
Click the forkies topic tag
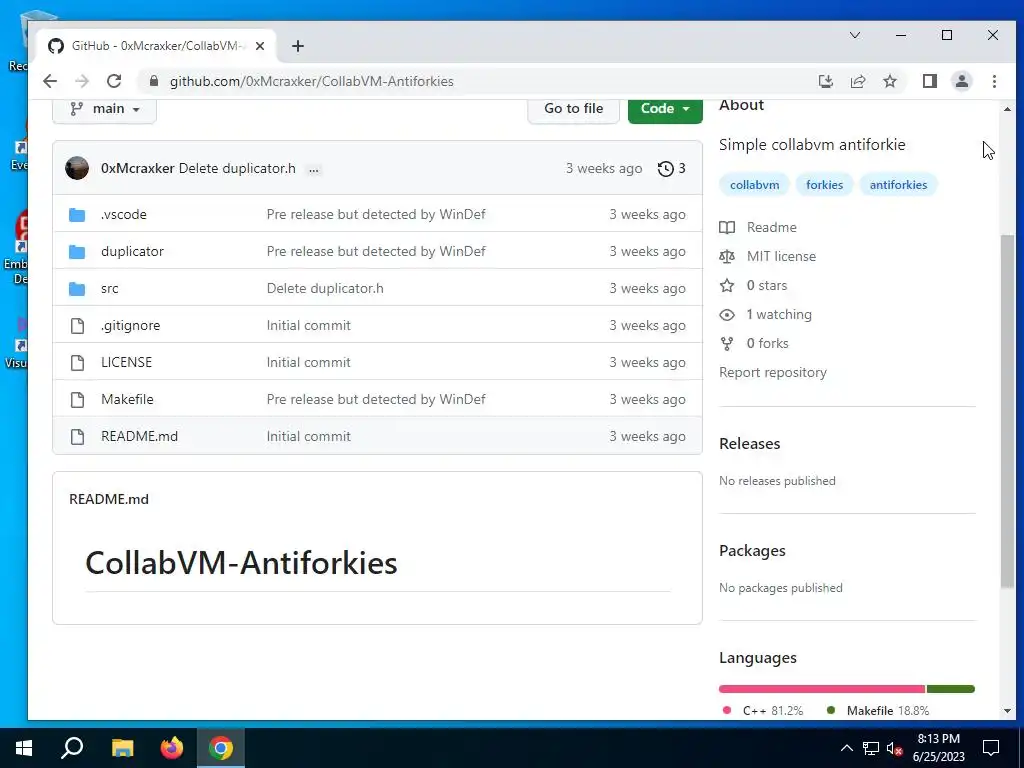click(x=824, y=185)
